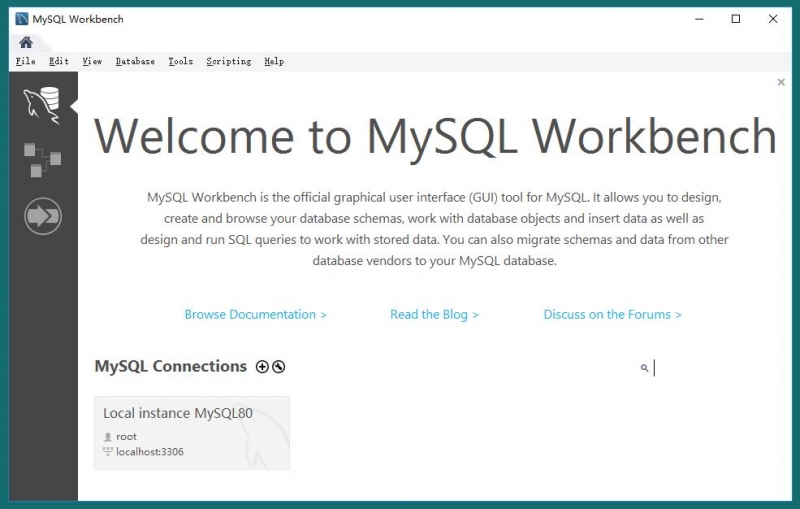
Task: Click MySQL Workbench title bar app icon
Action: tap(21, 19)
